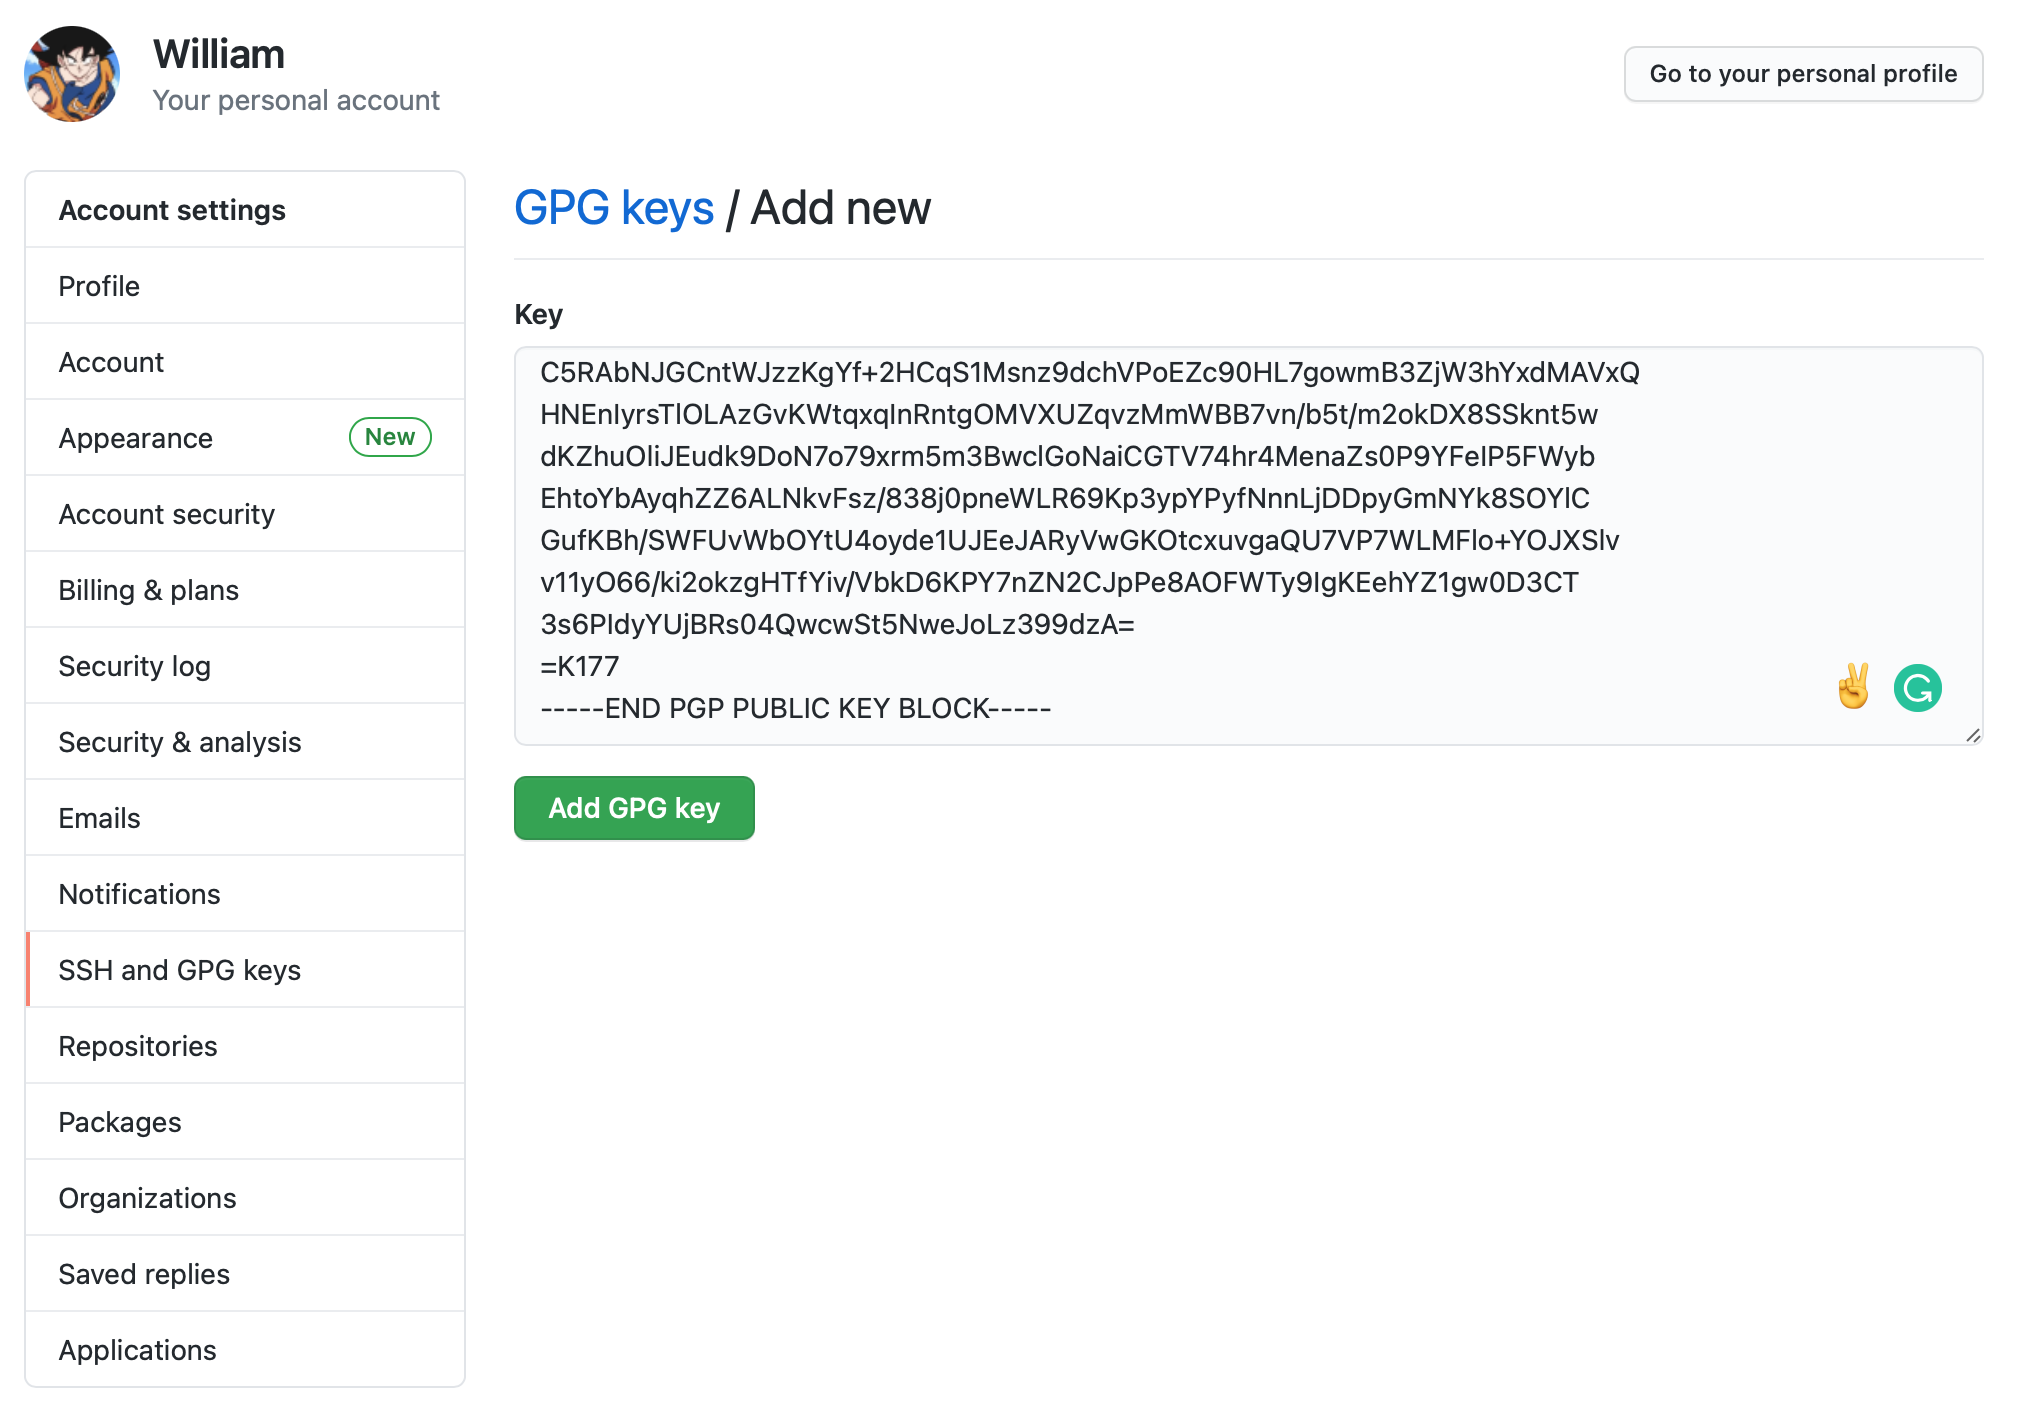The height and width of the screenshot is (1410, 2020).
Task: View the Security log
Action: point(134,665)
